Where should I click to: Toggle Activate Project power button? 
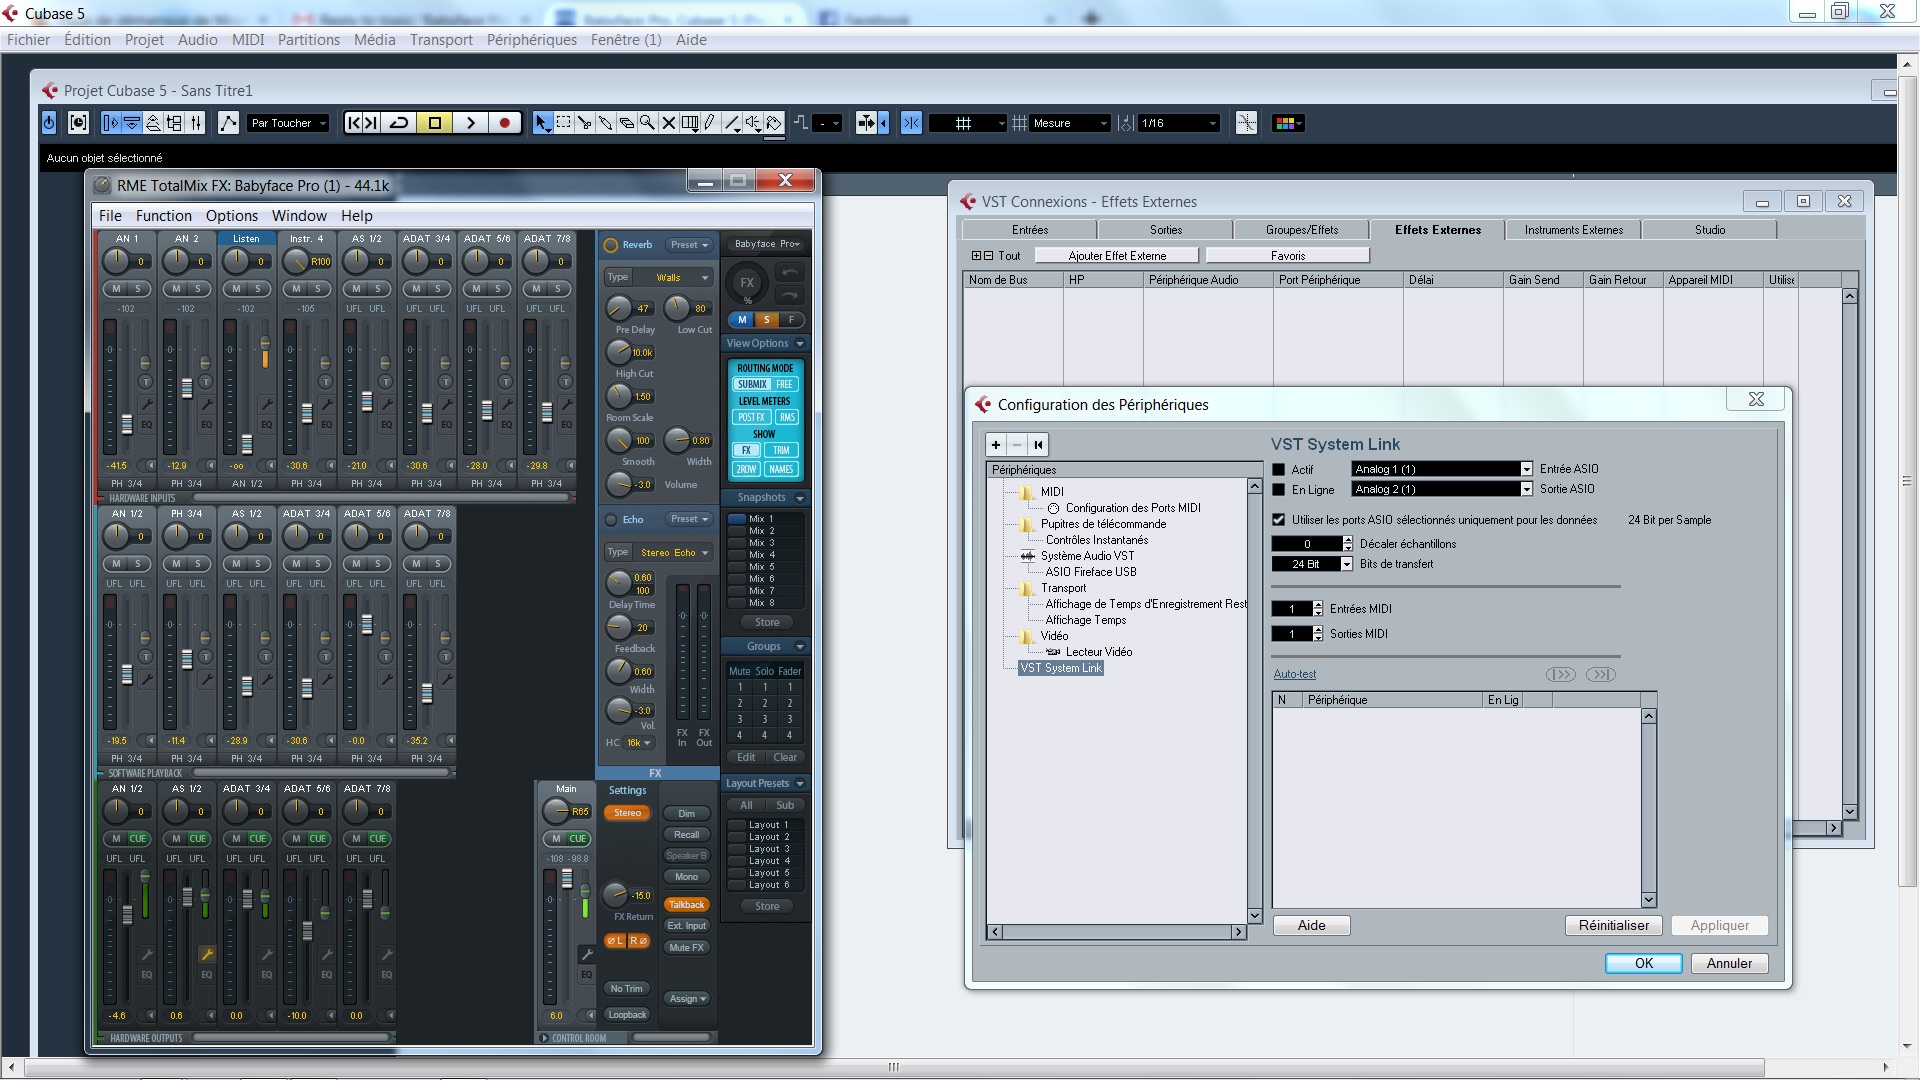point(49,123)
